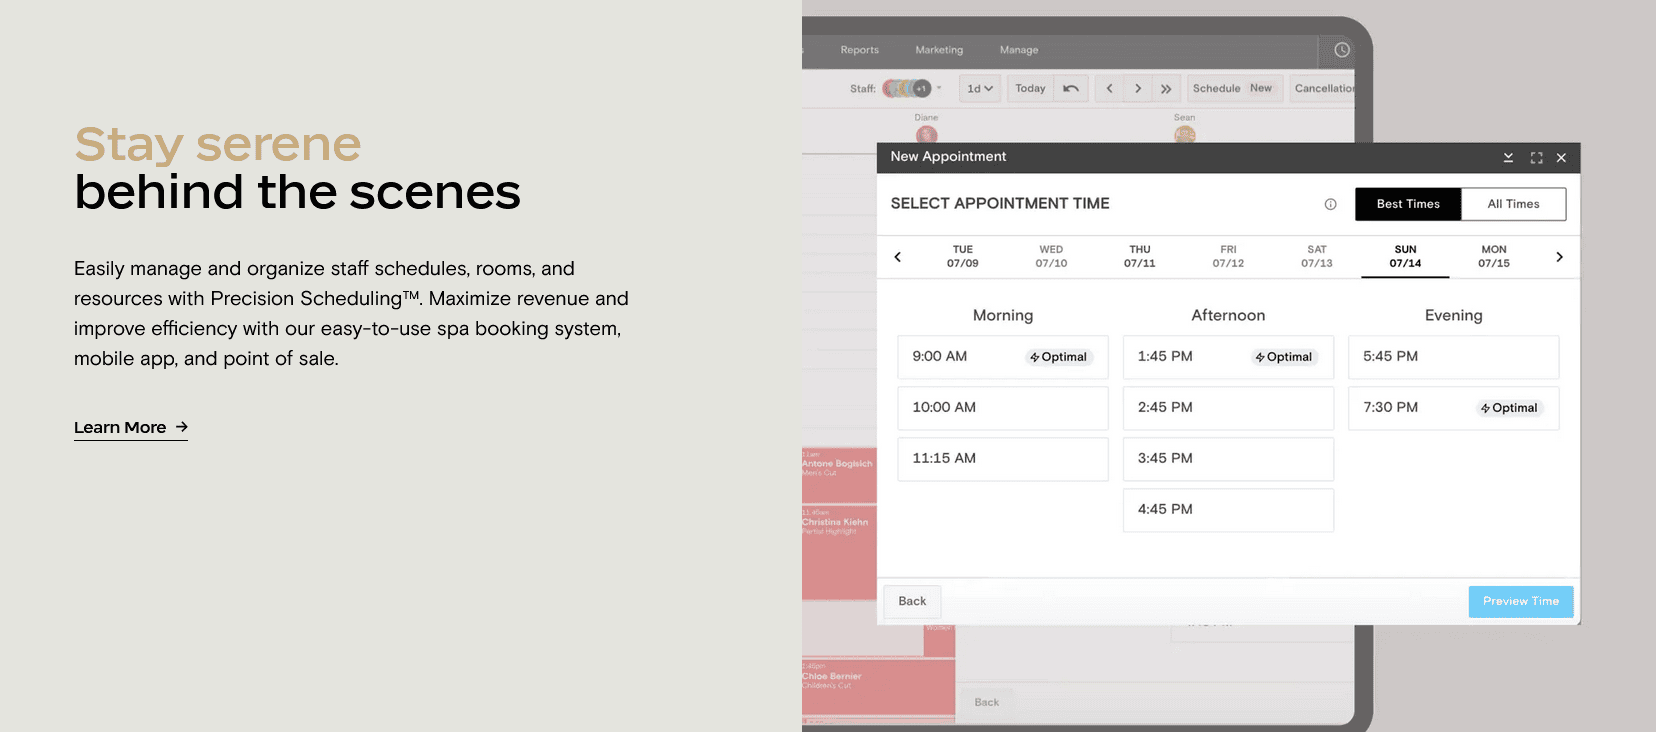This screenshot has width=1656, height=732.
Task: Click the double-chevron skip forward icon
Action: click(1166, 88)
